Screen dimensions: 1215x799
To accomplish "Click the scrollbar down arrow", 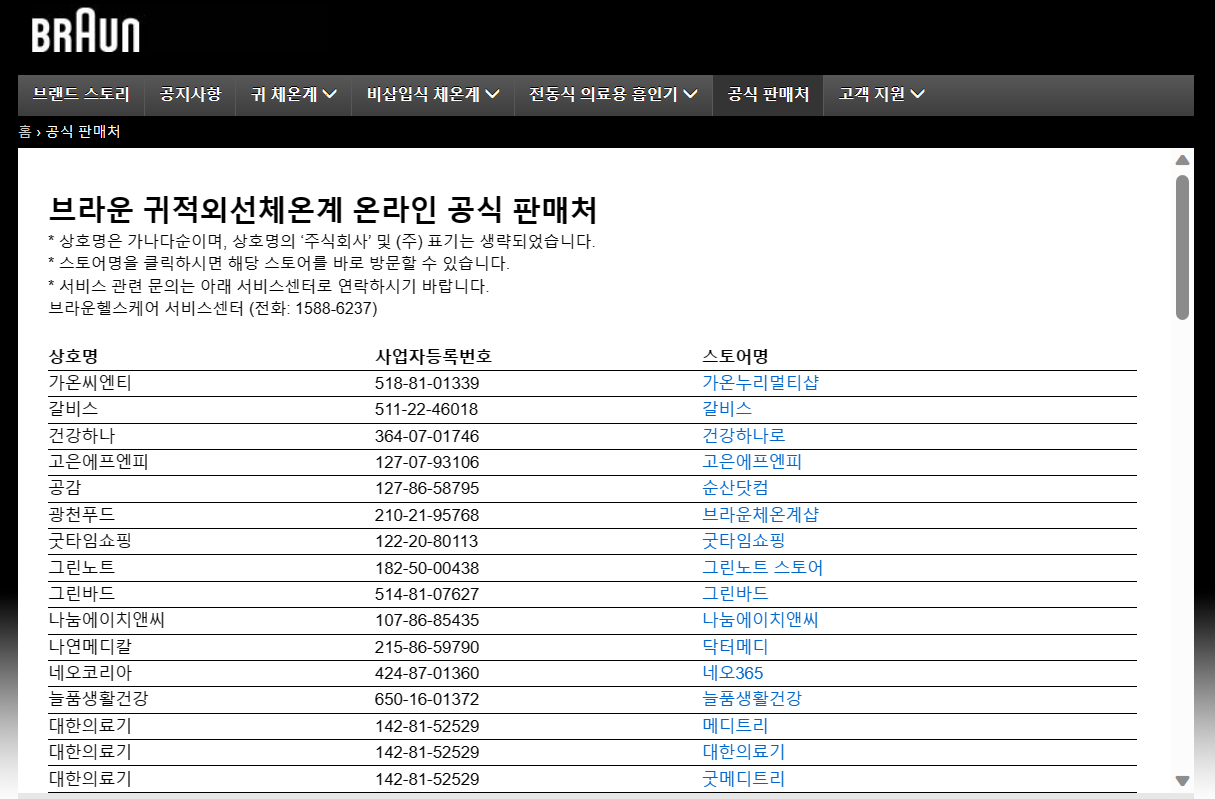I will [x=1182, y=781].
